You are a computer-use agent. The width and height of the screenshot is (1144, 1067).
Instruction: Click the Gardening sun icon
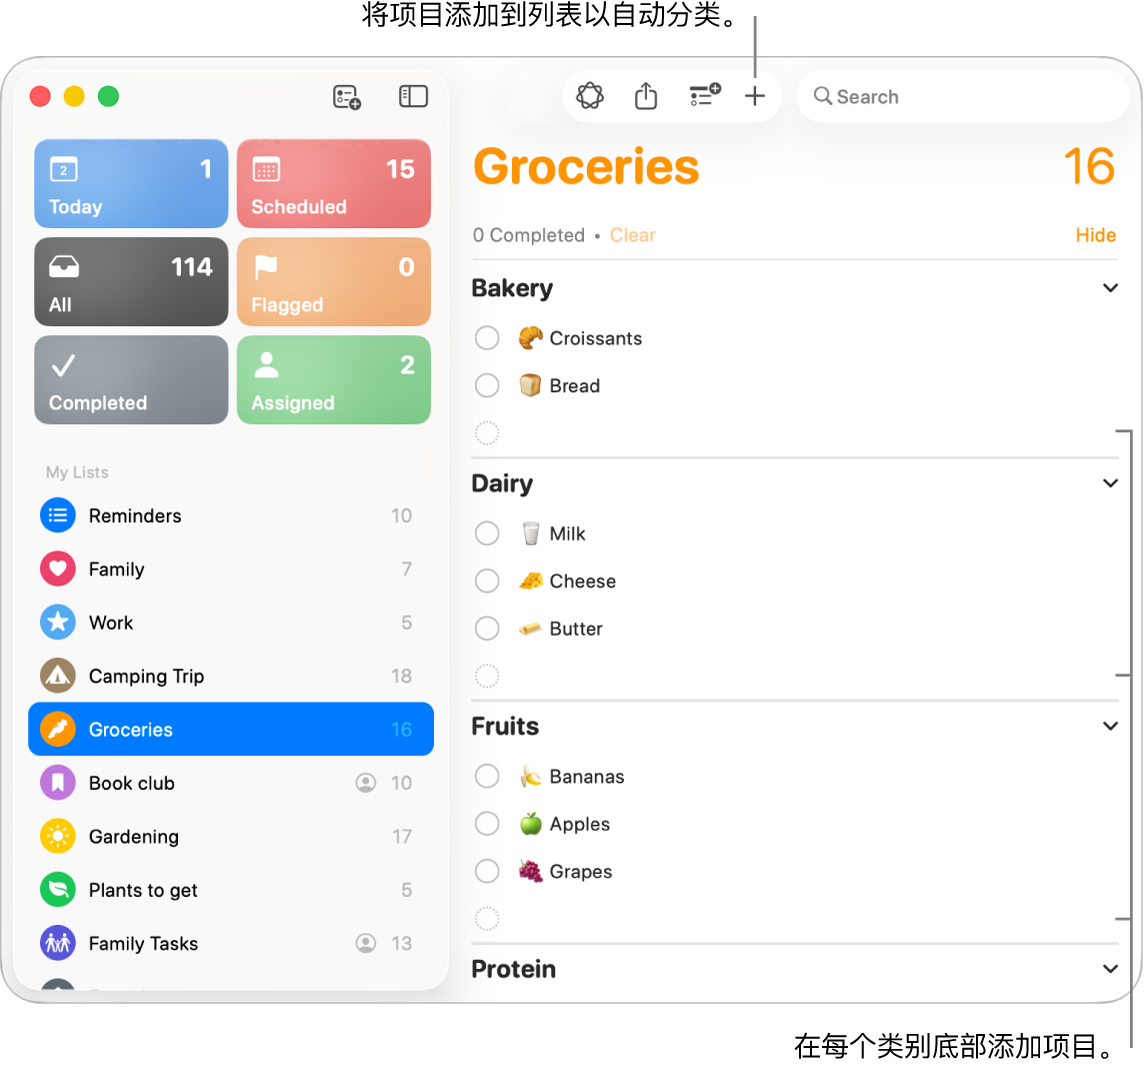point(58,836)
